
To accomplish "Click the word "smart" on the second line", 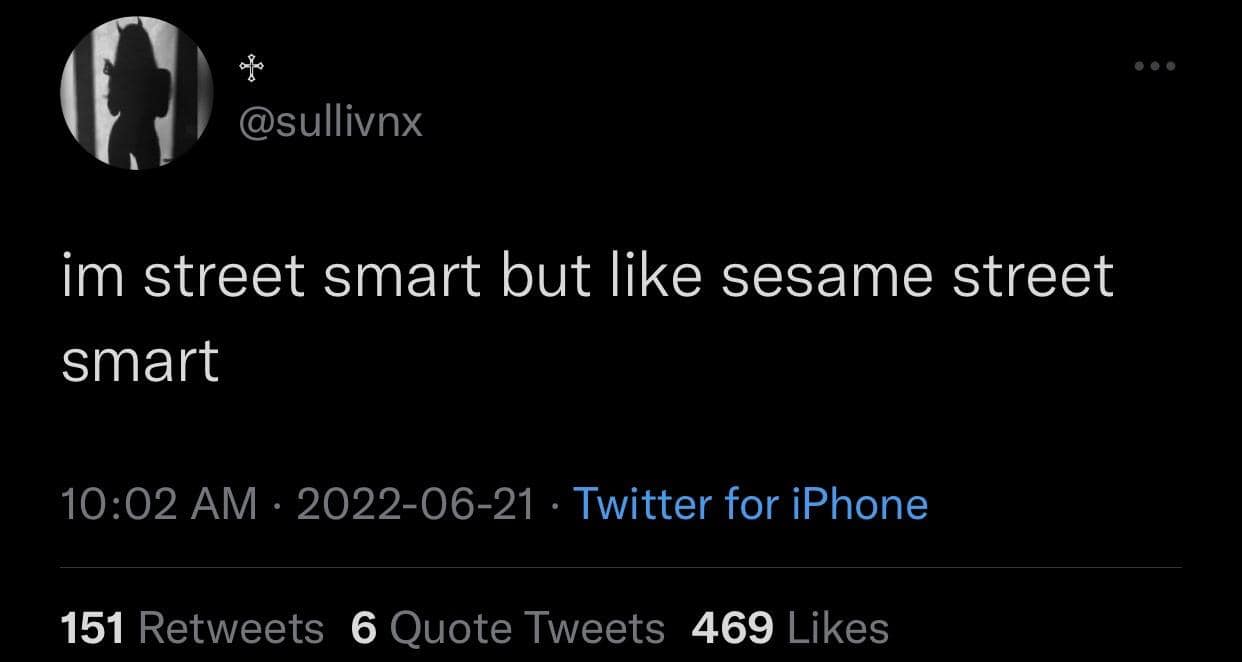I will click(140, 360).
